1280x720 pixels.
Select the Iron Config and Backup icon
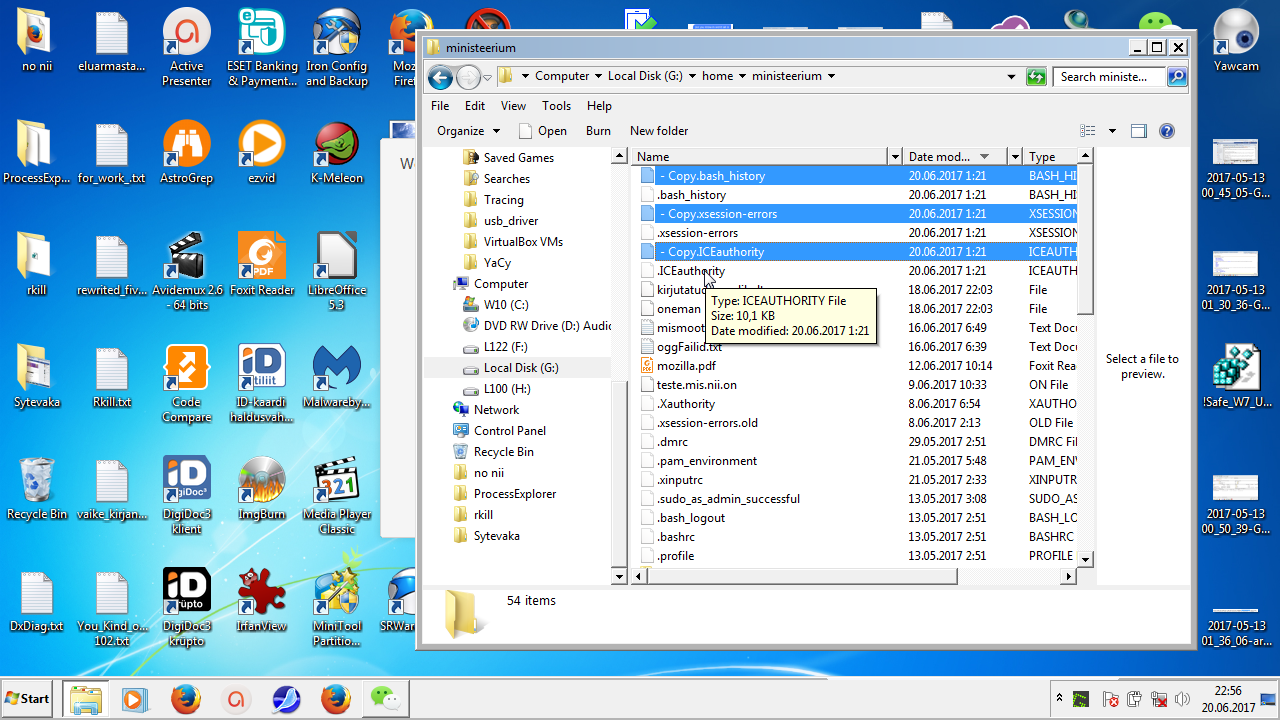(x=337, y=48)
